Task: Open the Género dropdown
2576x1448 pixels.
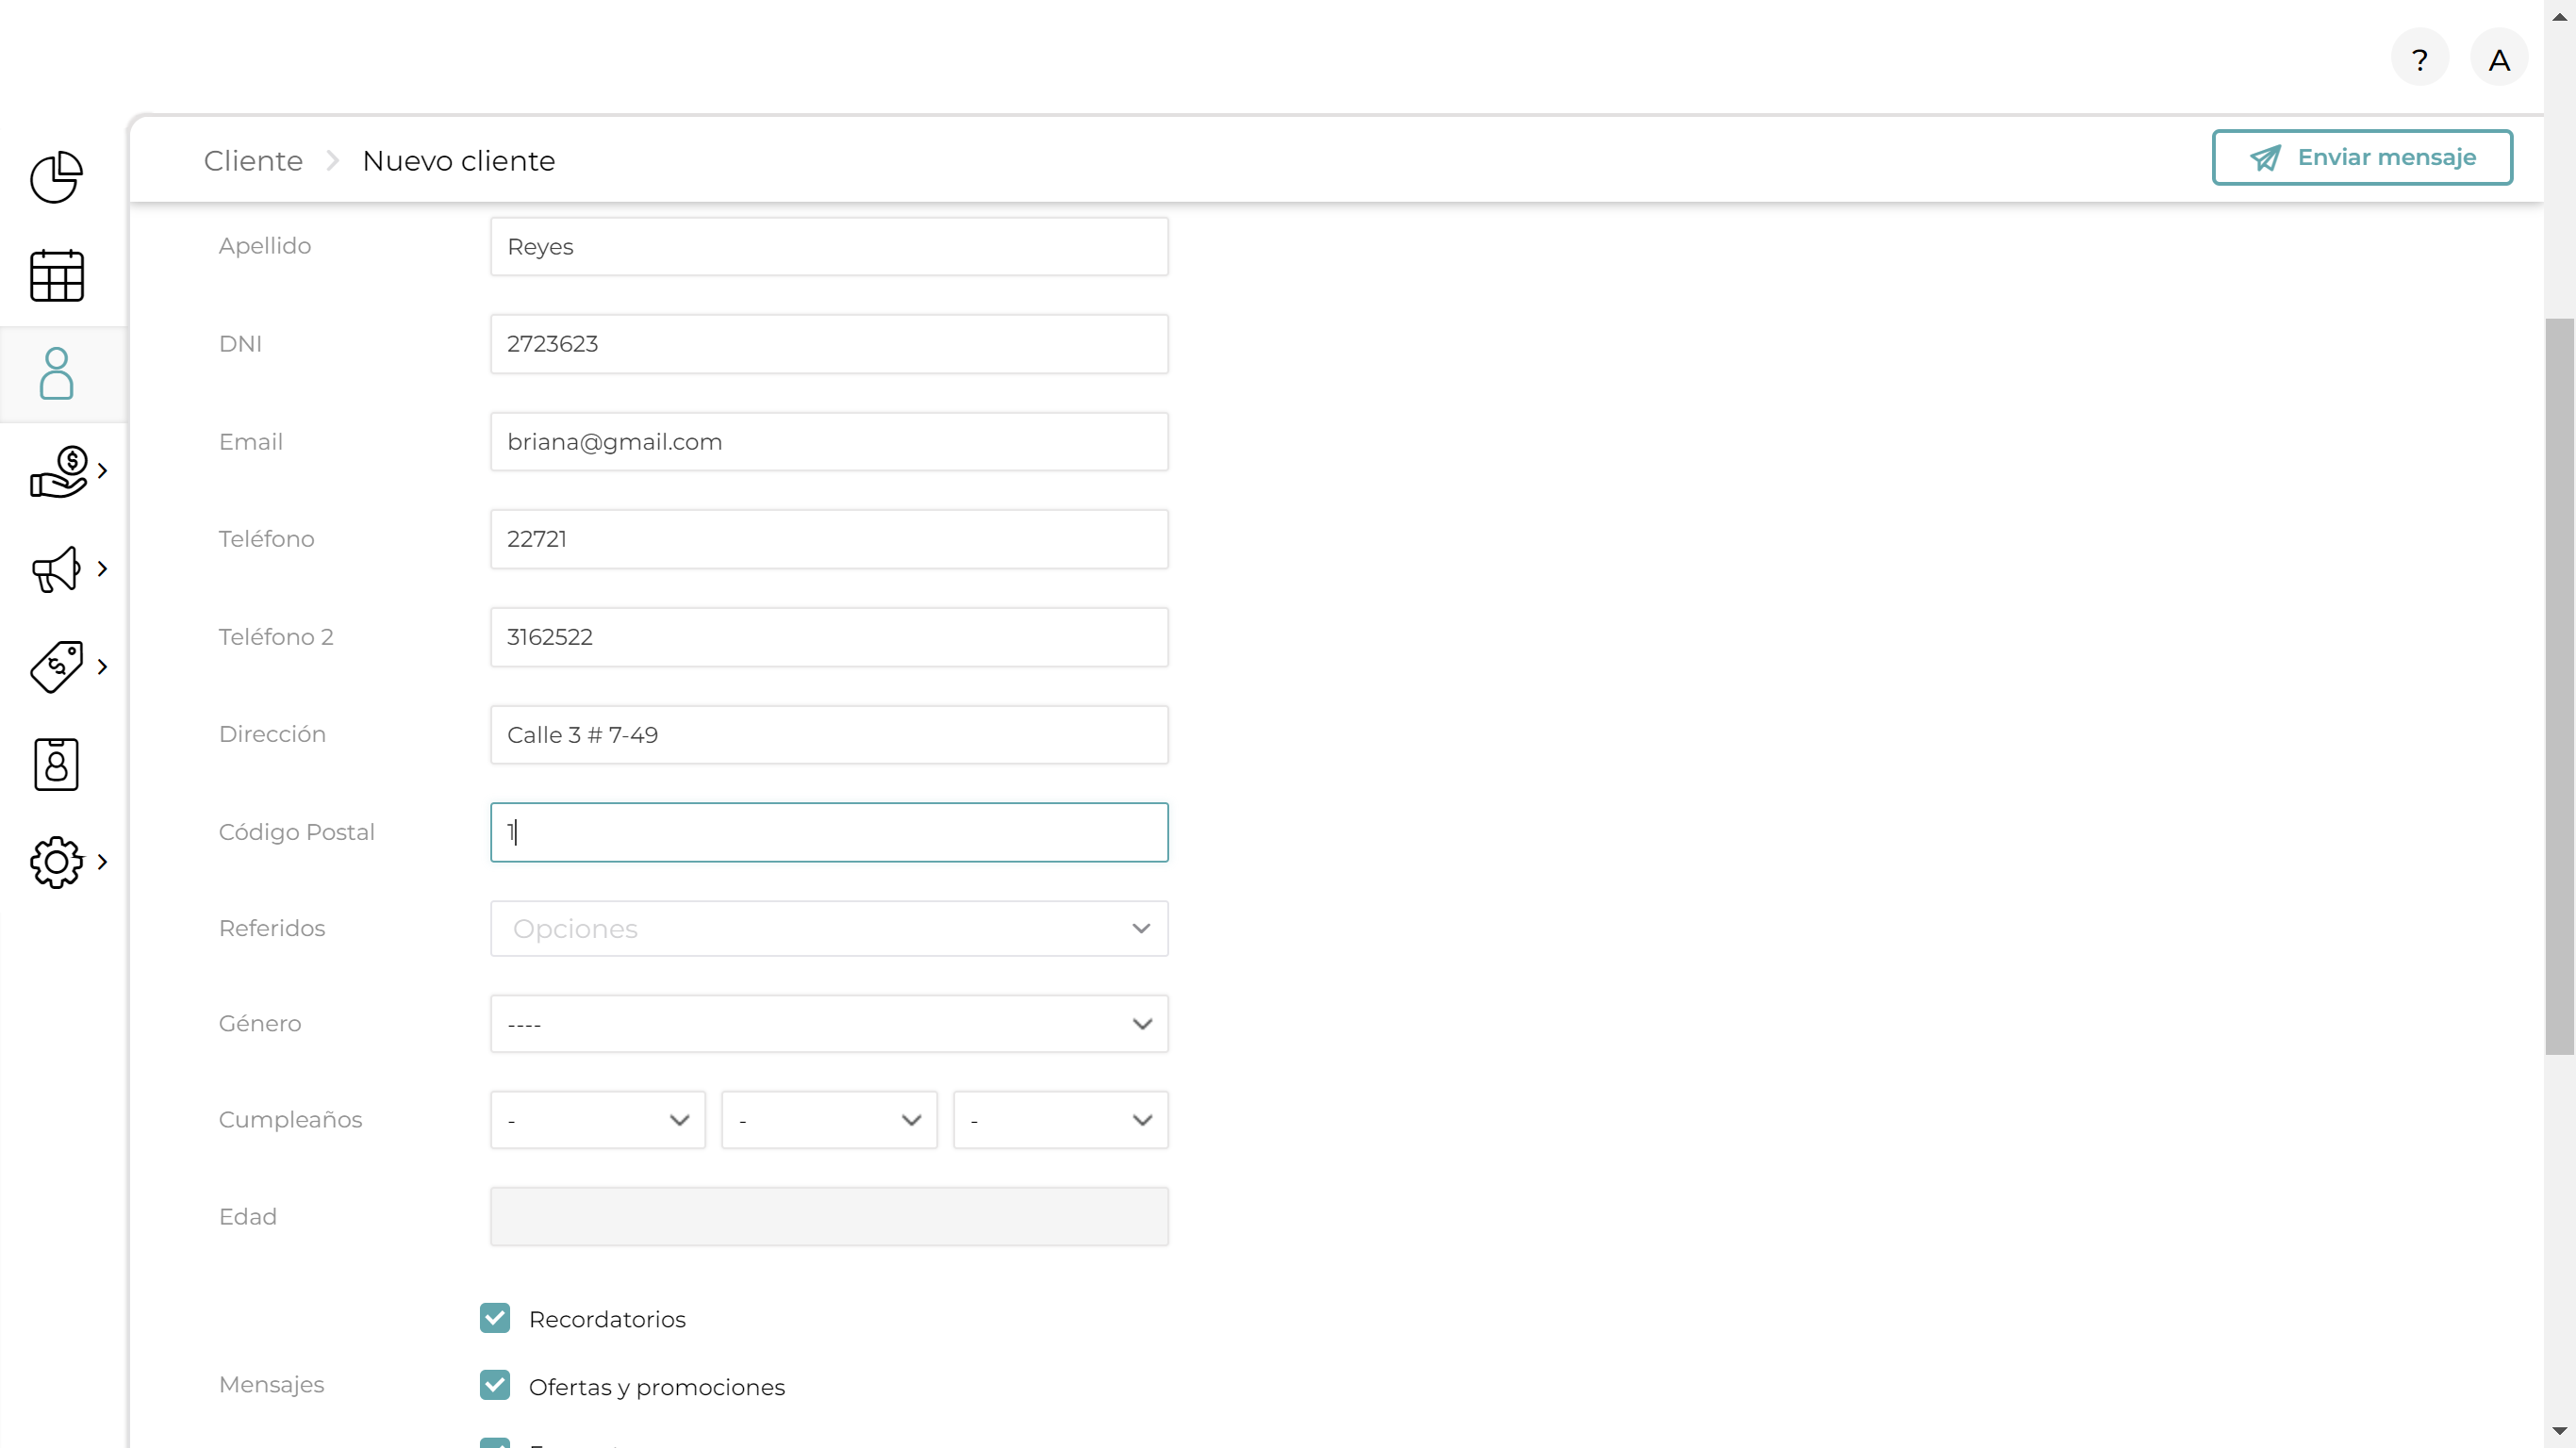Action: [x=829, y=1024]
